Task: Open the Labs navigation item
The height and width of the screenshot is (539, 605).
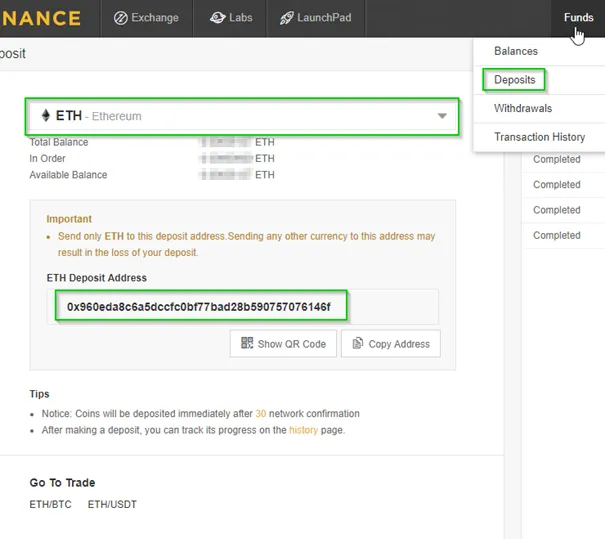Action: tap(230, 18)
